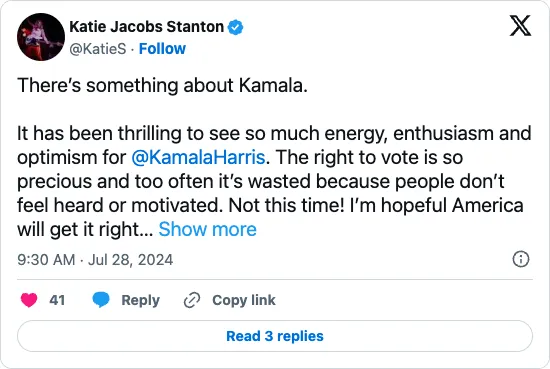Expand tweet with Show more

(x=207, y=229)
